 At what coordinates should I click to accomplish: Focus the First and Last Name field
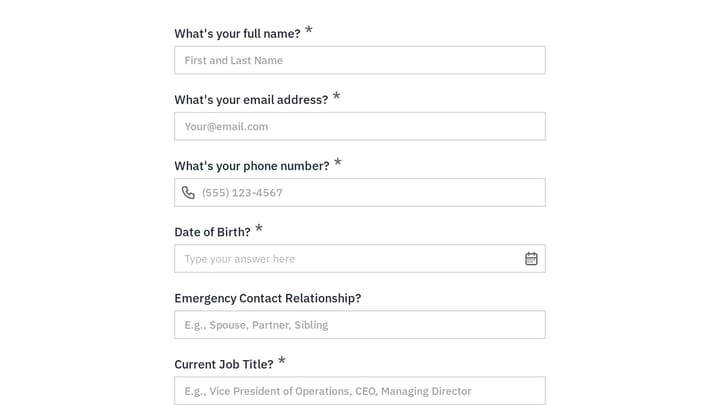tap(360, 60)
